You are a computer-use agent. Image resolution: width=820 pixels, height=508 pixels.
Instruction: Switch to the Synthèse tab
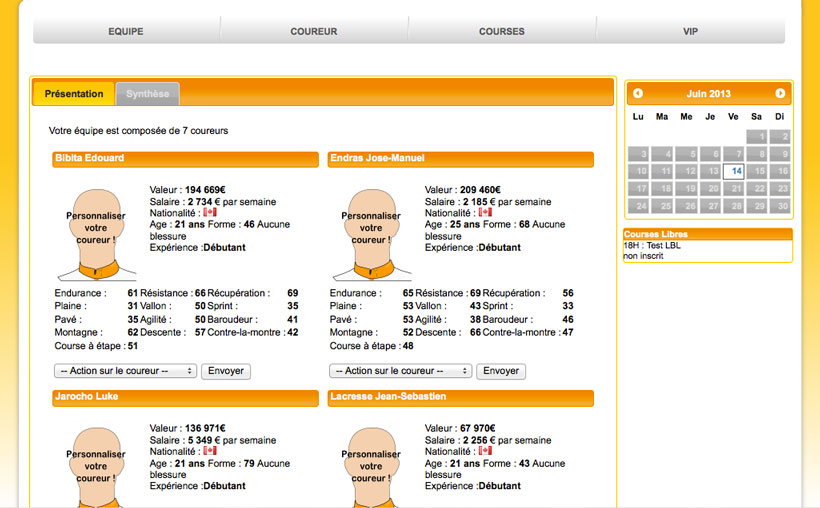(147, 94)
